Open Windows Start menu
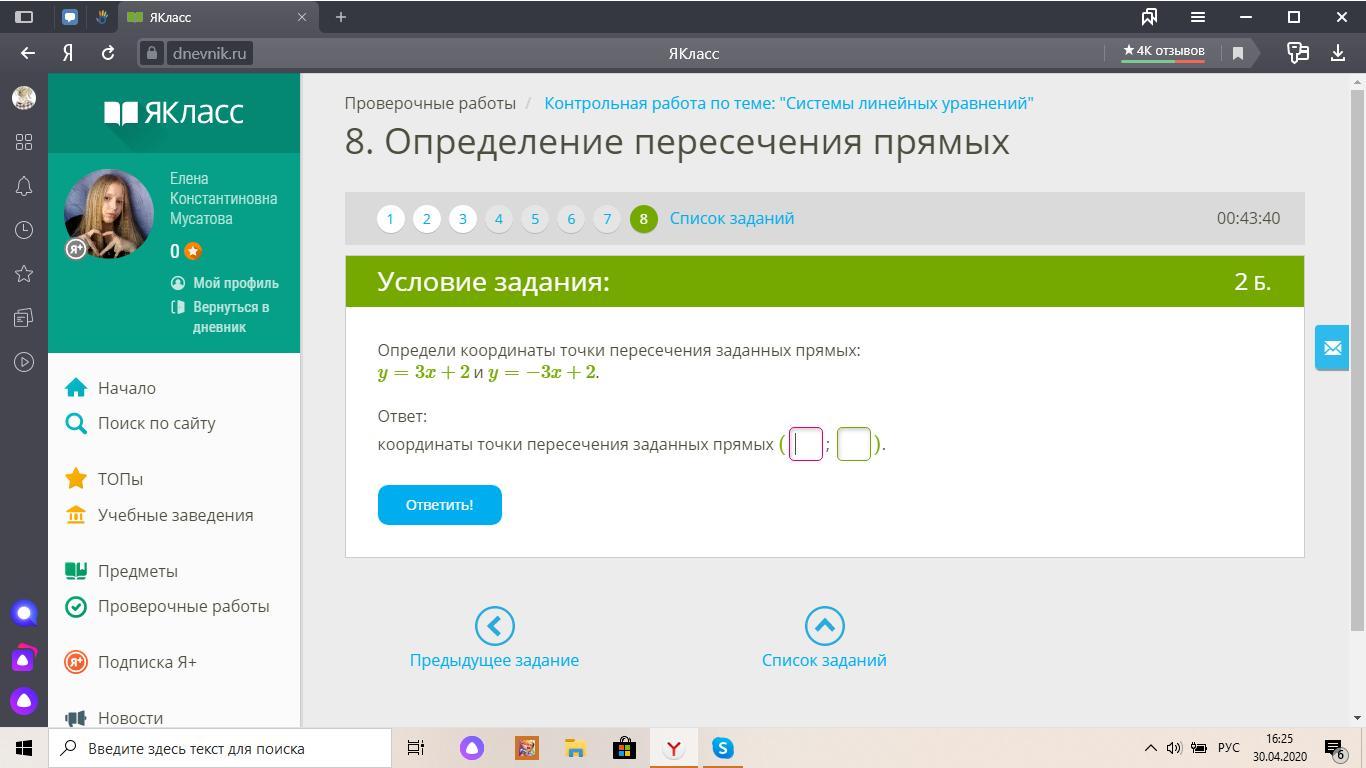This screenshot has width=1366, height=768. tap(24, 748)
